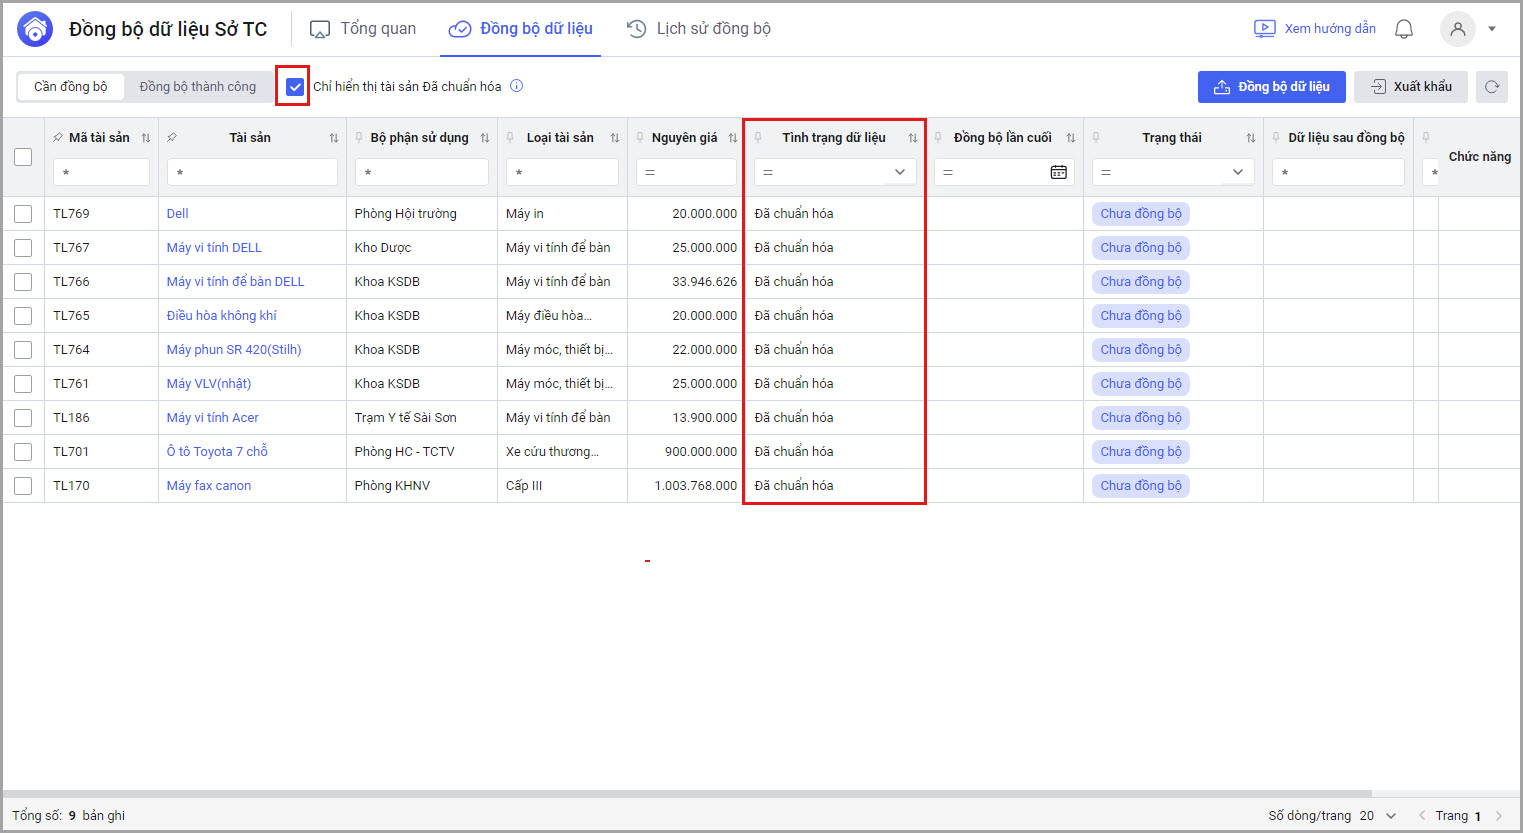Open the notification bell
1523x833 pixels.
(1404, 29)
